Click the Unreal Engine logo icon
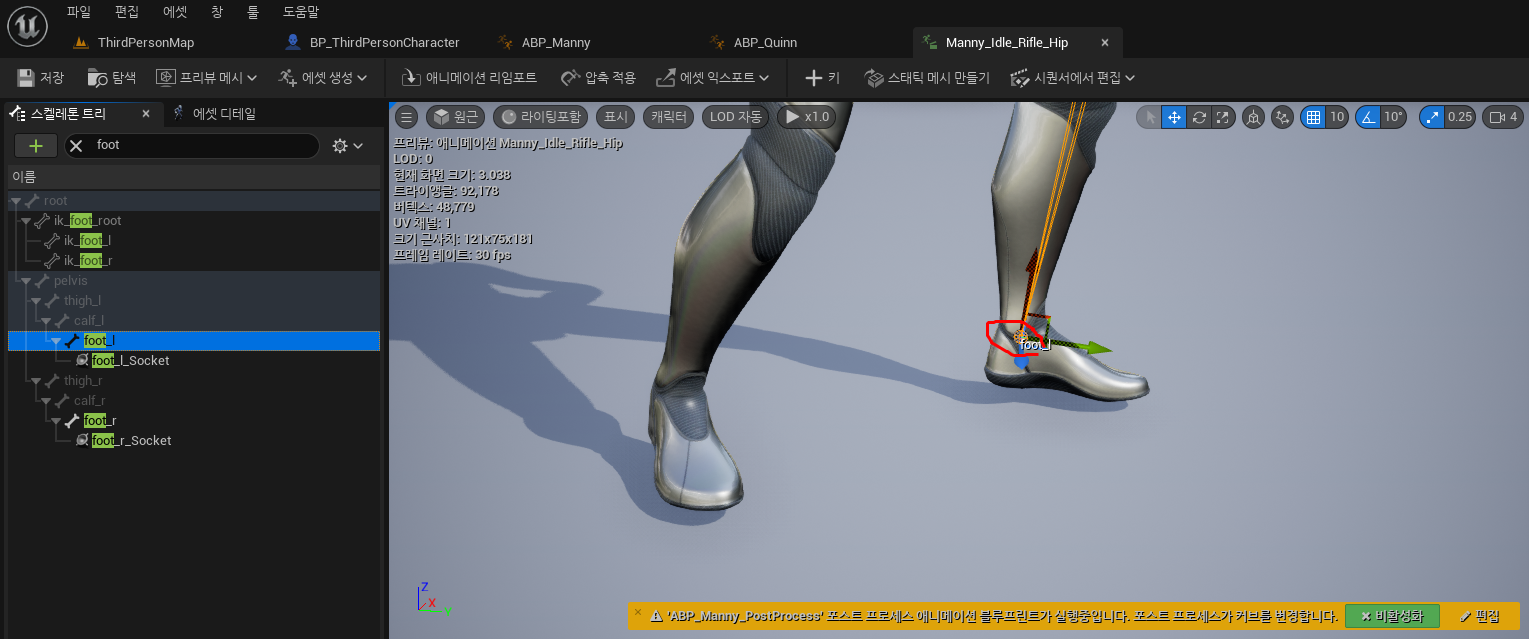Viewport: 1529px width, 639px height. pos(27,25)
